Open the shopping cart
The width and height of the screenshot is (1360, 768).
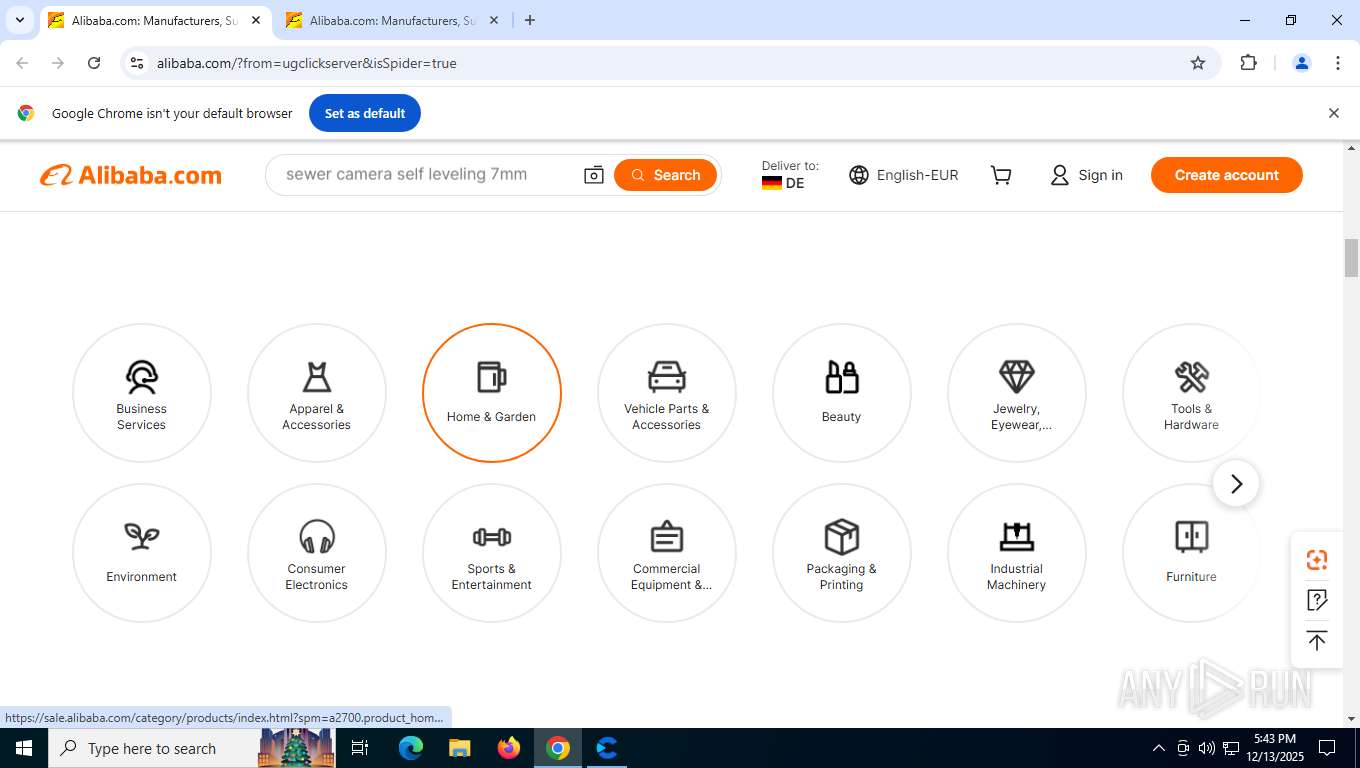1001,175
